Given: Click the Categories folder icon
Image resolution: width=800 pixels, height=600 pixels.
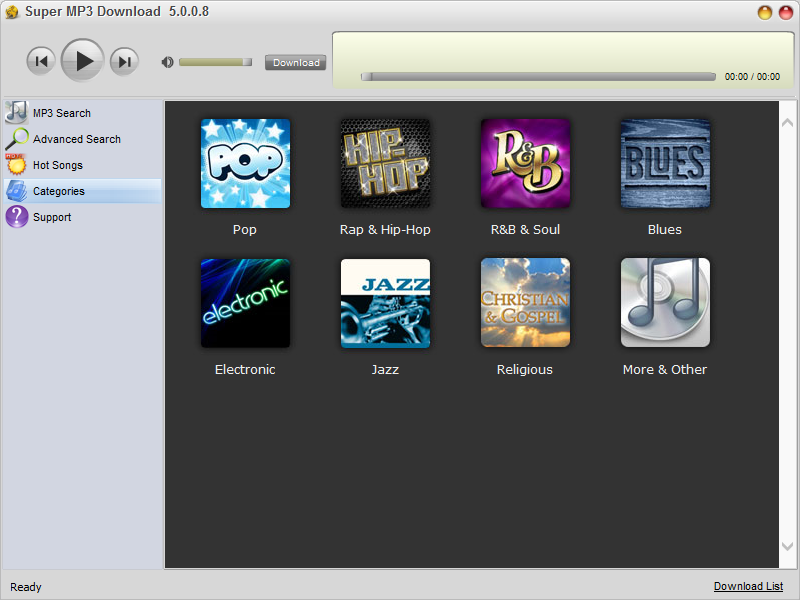Looking at the screenshot, I should 16,191.
